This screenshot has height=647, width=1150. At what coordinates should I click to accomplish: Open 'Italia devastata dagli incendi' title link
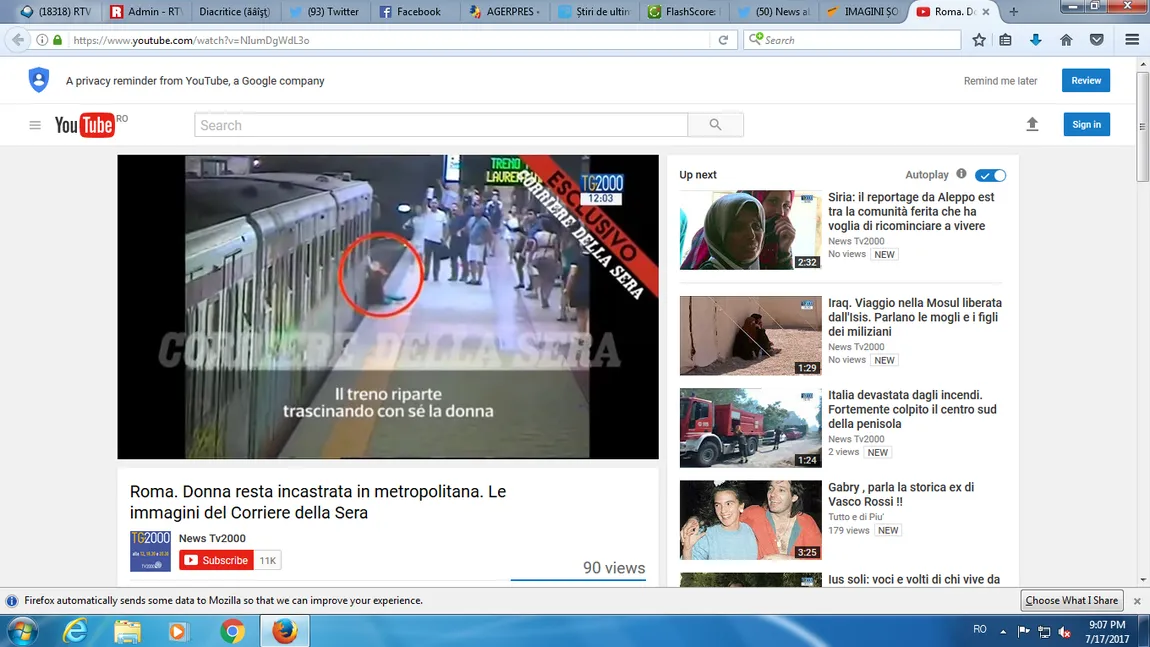point(912,409)
